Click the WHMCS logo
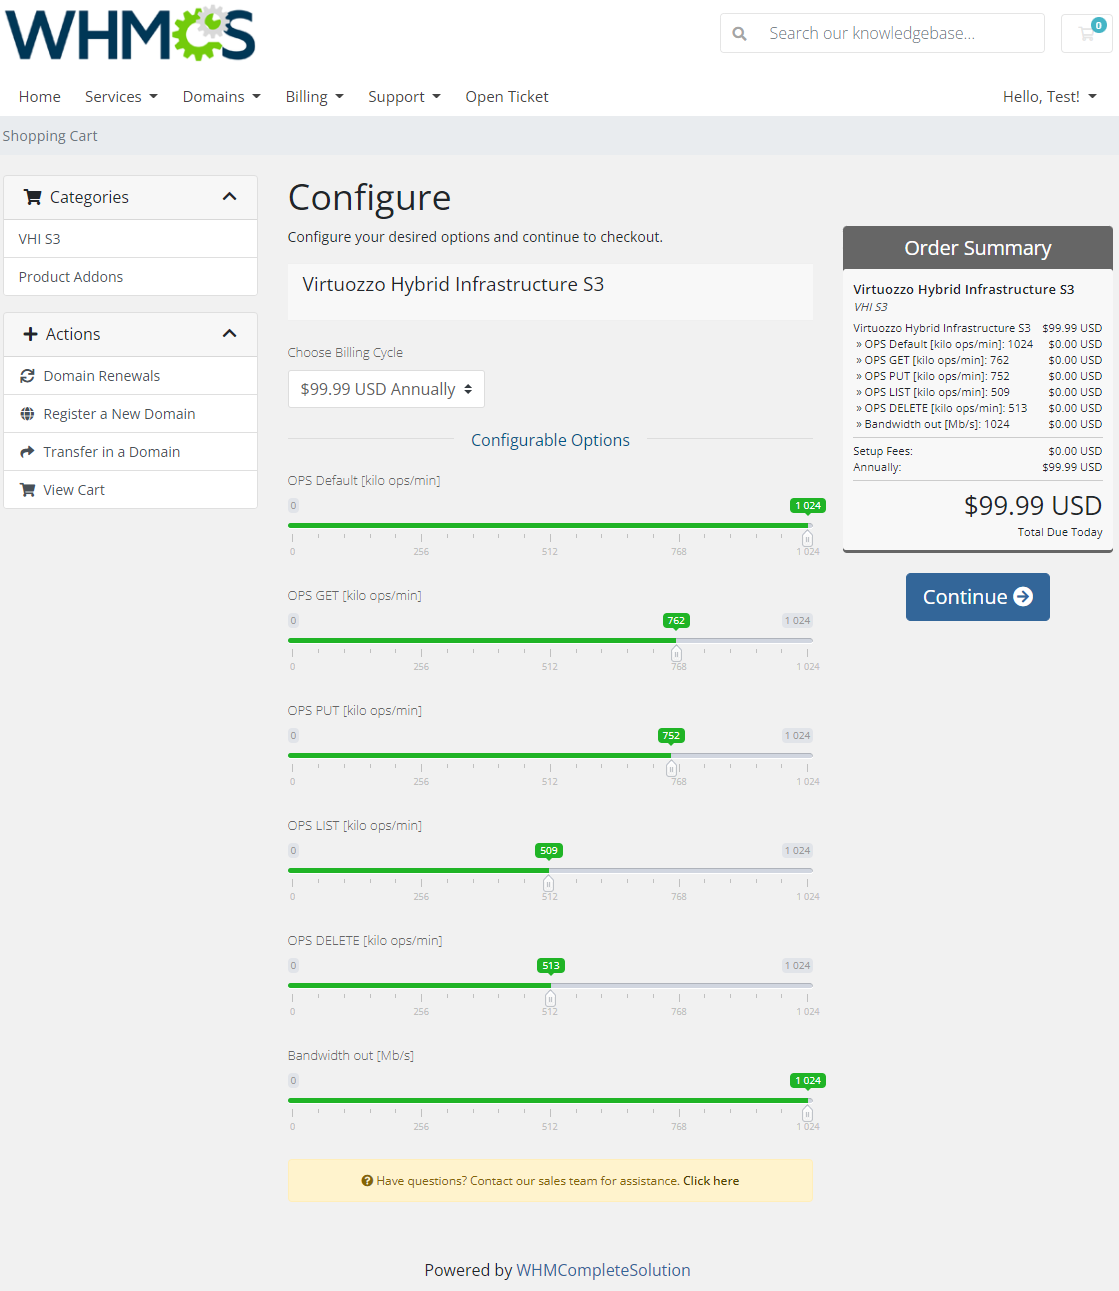Screen dimensions: 1119x1291 tap(130, 34)
